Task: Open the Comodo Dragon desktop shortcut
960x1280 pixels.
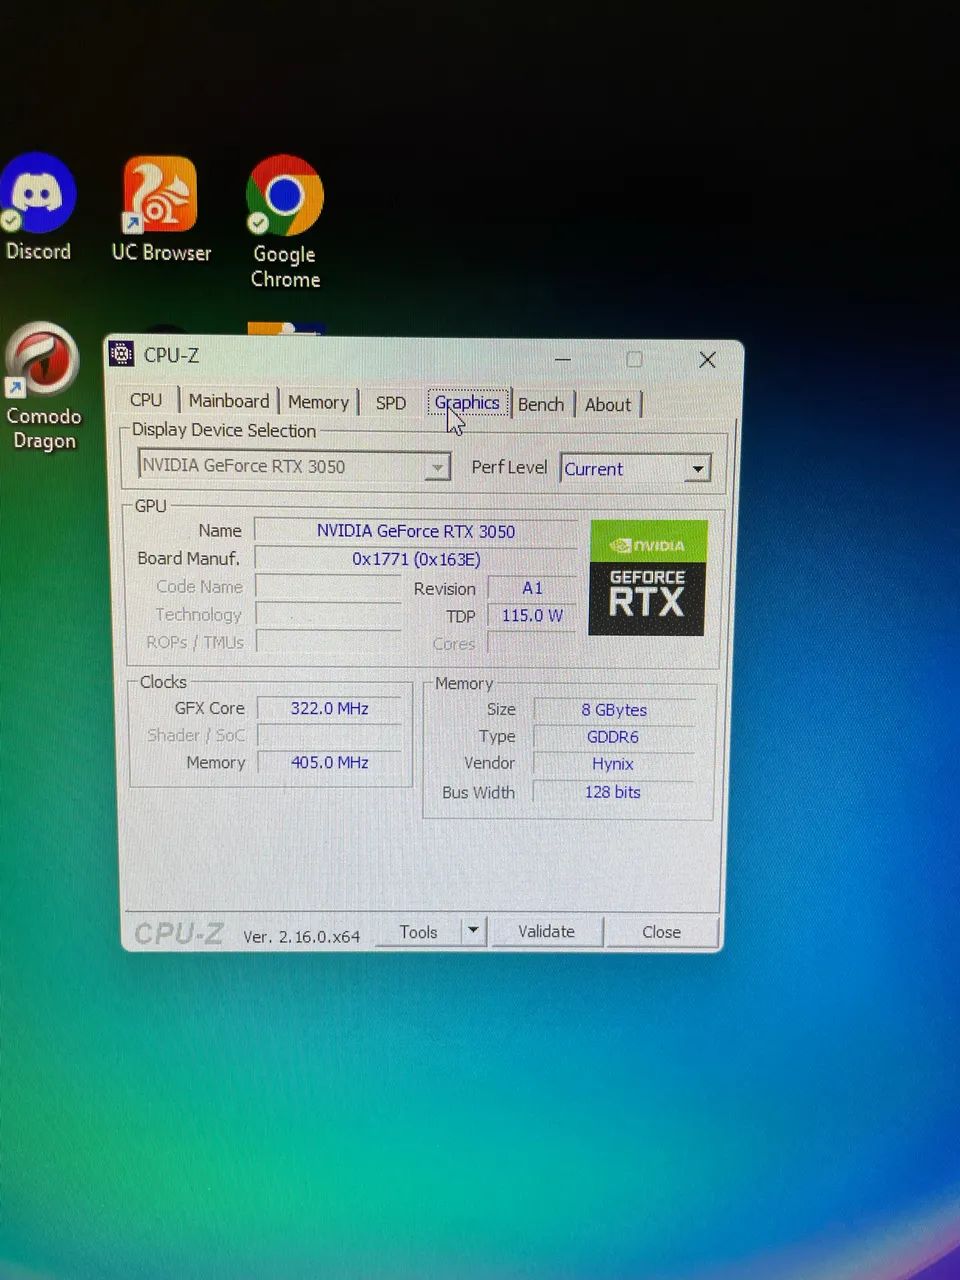Action: pyautogui.click(x=43, y=387)
